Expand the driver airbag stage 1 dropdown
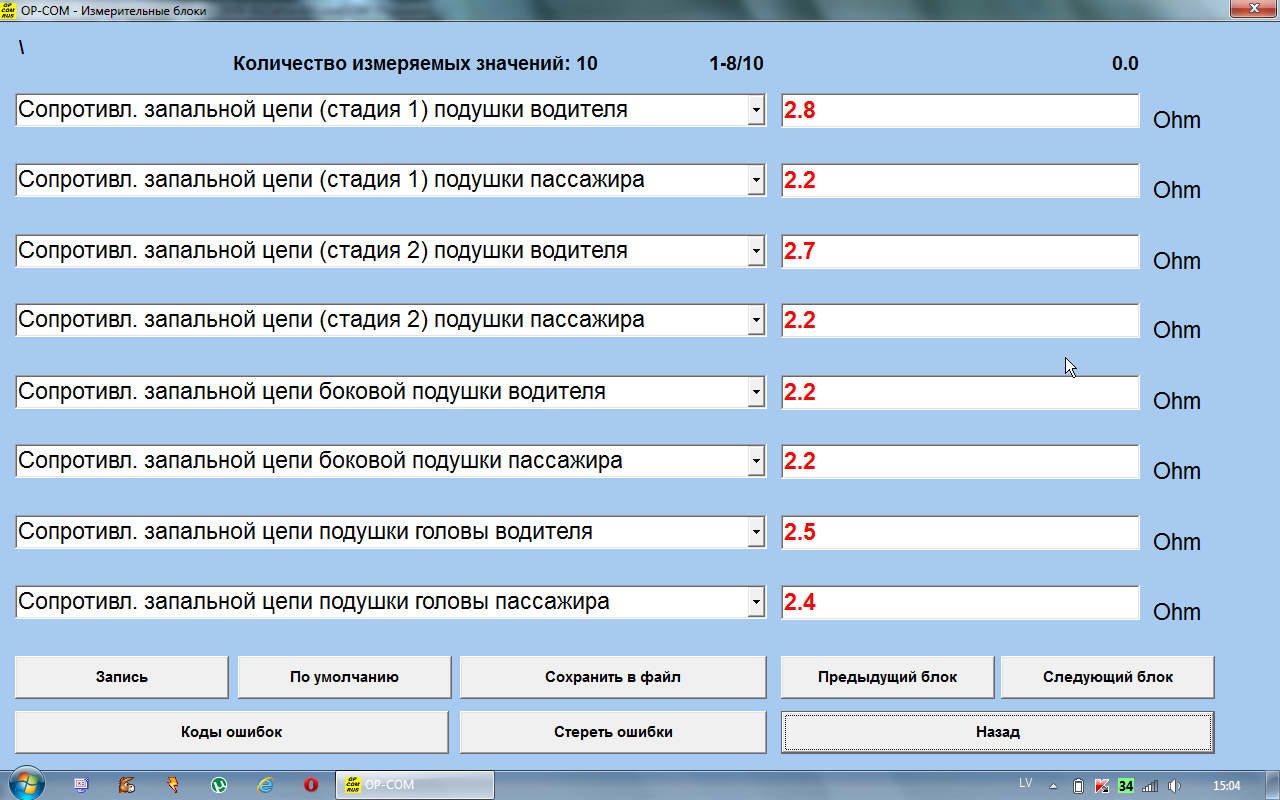 point(756,110)
